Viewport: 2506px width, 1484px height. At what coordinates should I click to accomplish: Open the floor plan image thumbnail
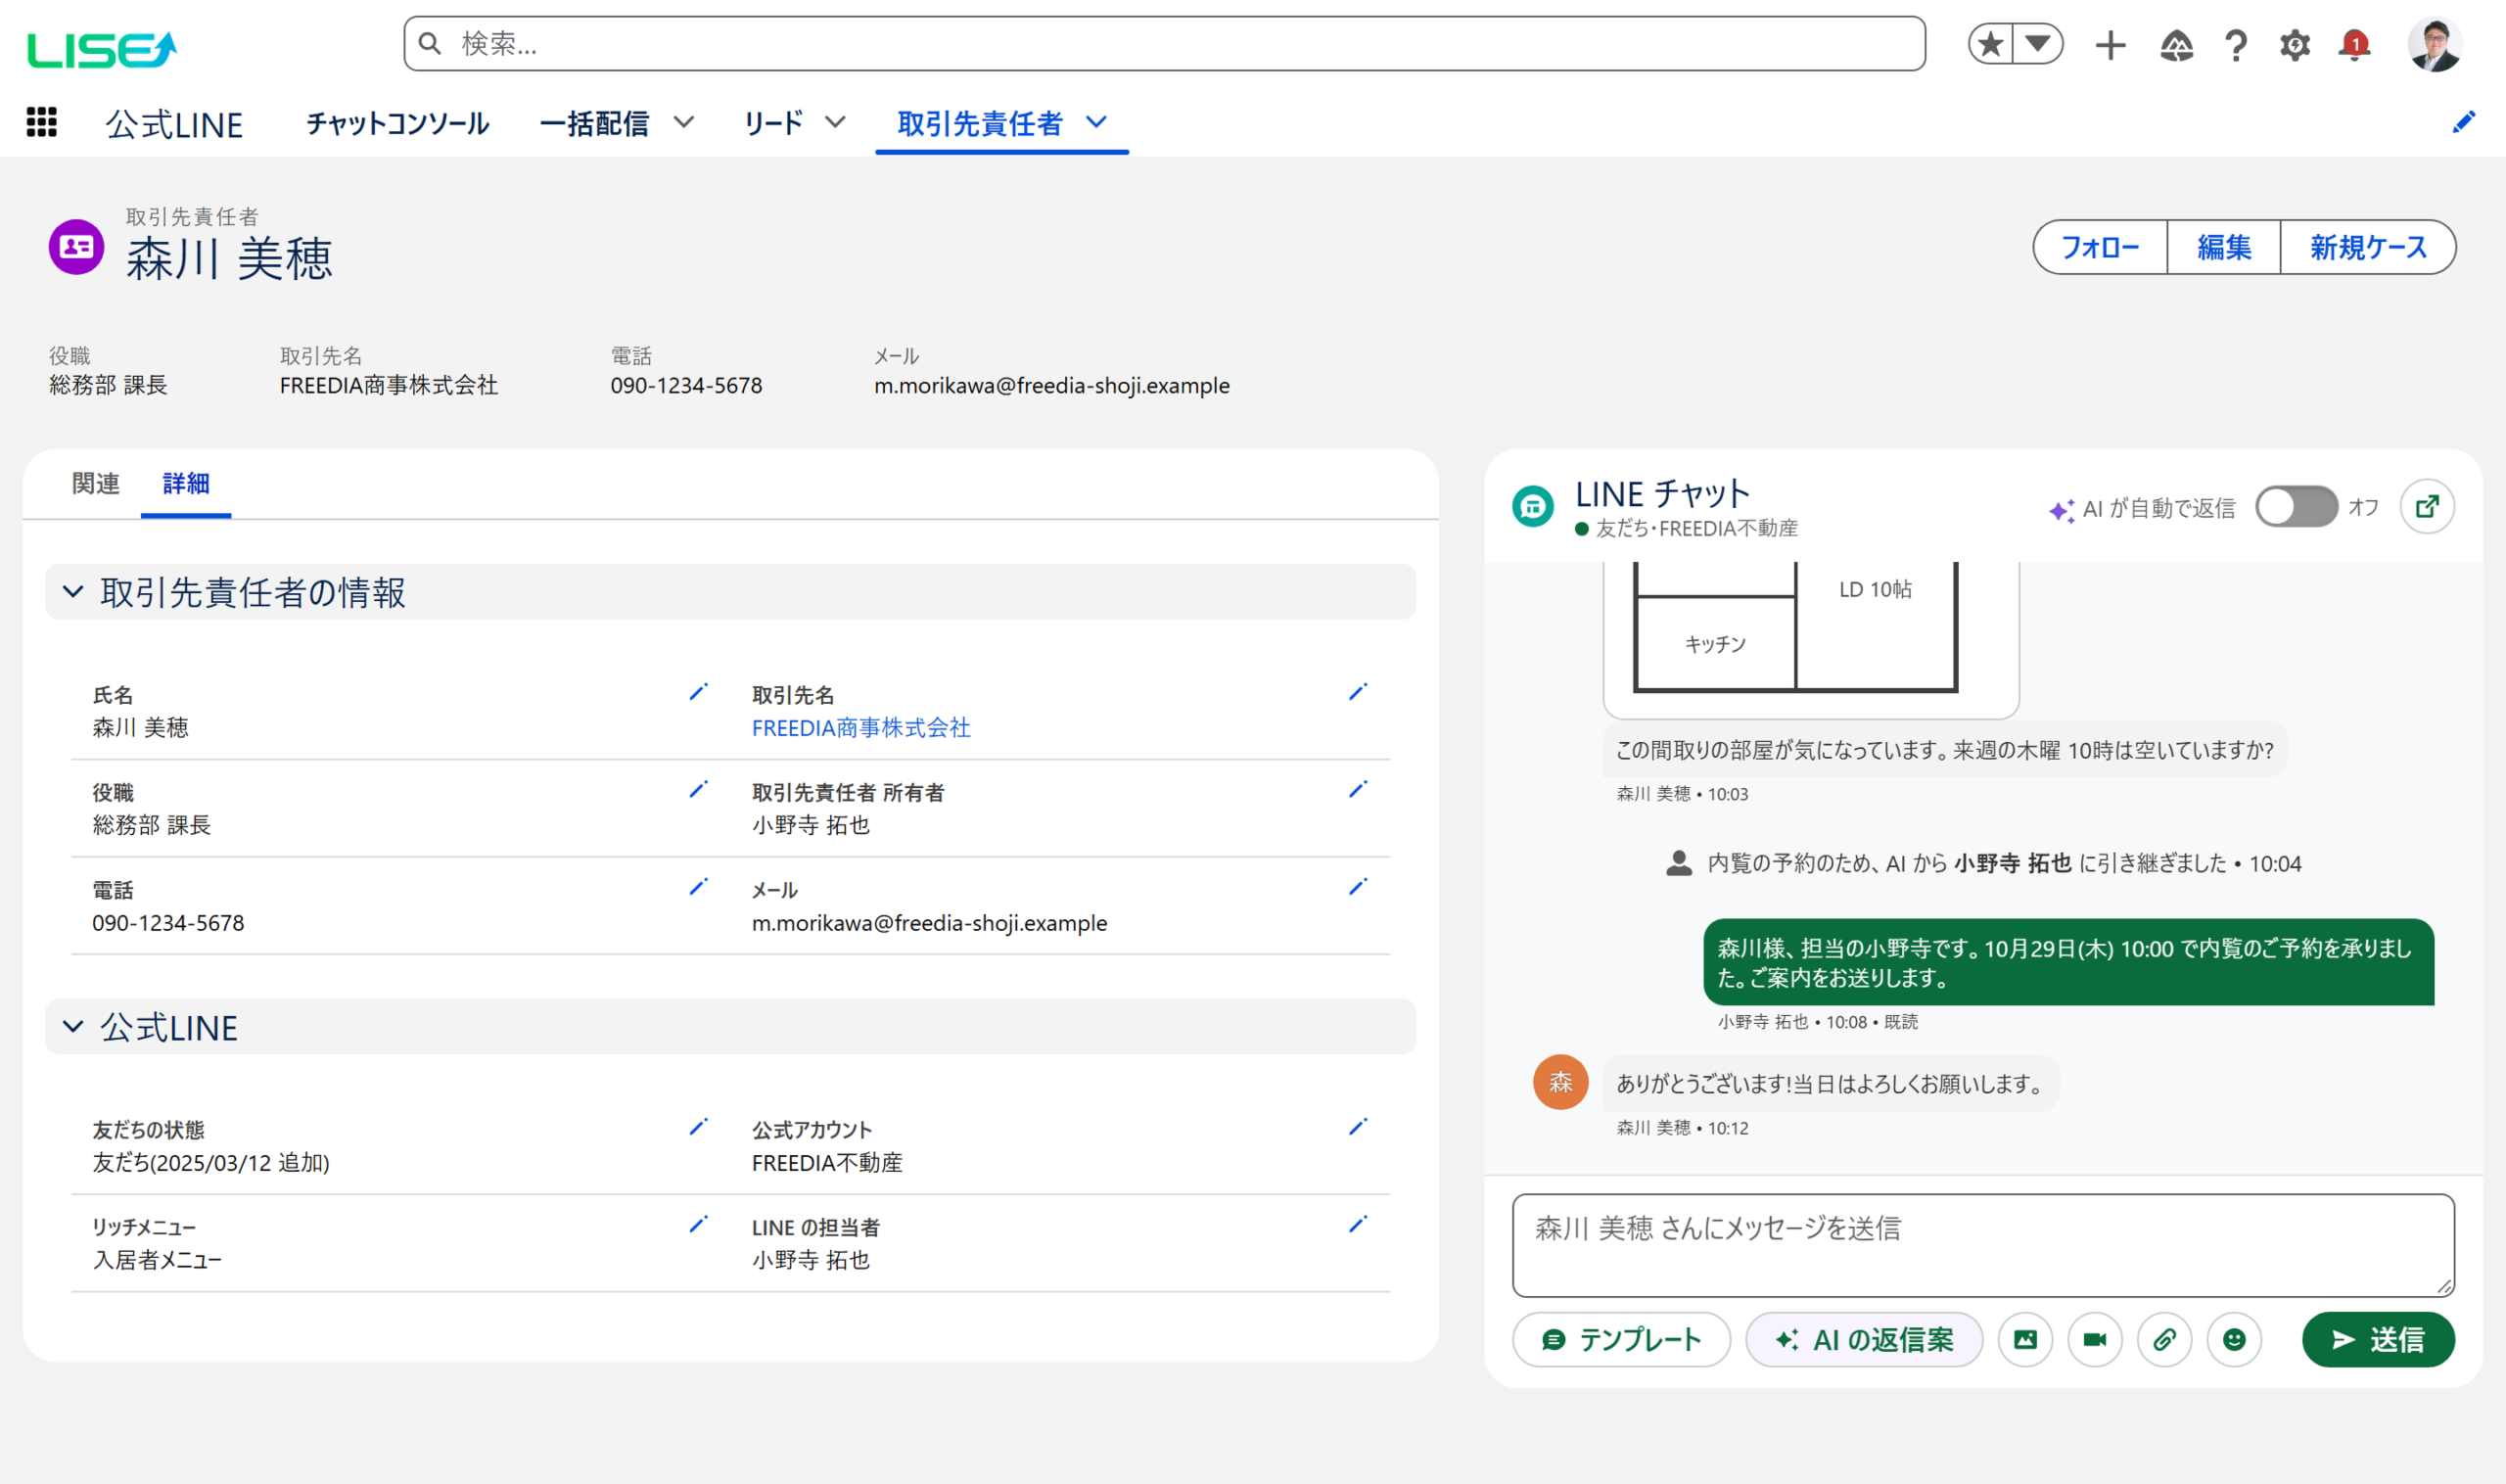coord(1811,640)
